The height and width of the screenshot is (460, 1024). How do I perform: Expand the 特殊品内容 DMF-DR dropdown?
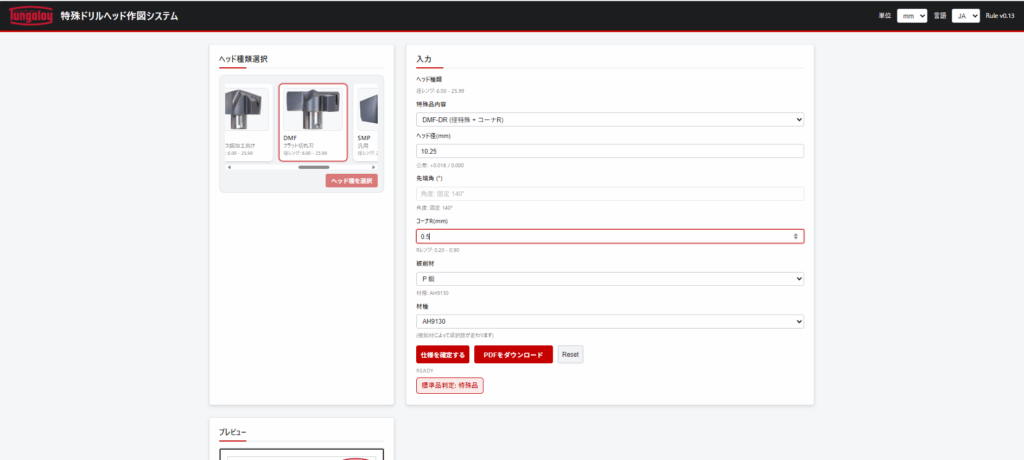click(x=610, y=120)
